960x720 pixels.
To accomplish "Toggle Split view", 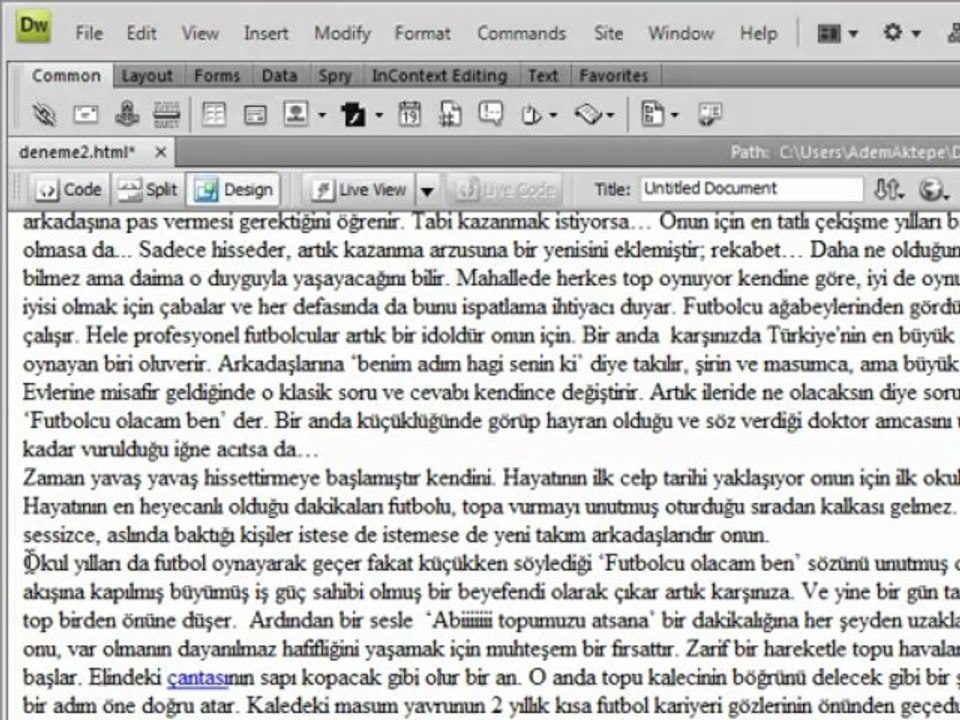I will click(x=148, y=190).
